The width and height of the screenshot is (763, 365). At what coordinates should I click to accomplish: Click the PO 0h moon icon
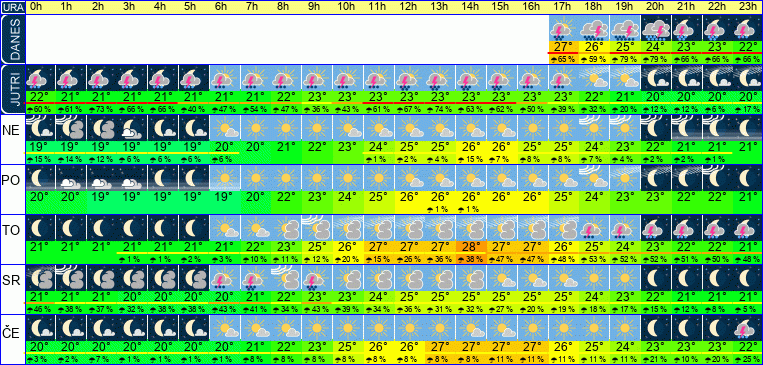click(40, 178)
